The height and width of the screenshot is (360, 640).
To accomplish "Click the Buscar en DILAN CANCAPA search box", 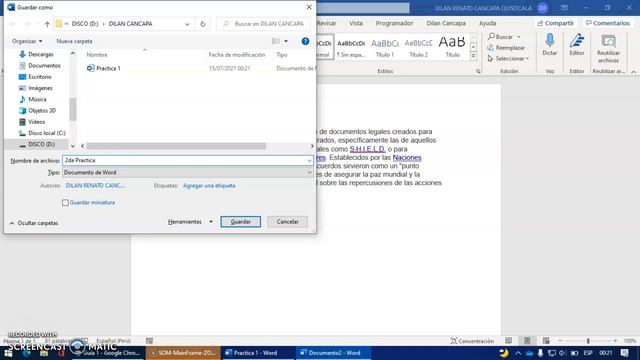I will [263, 24].
